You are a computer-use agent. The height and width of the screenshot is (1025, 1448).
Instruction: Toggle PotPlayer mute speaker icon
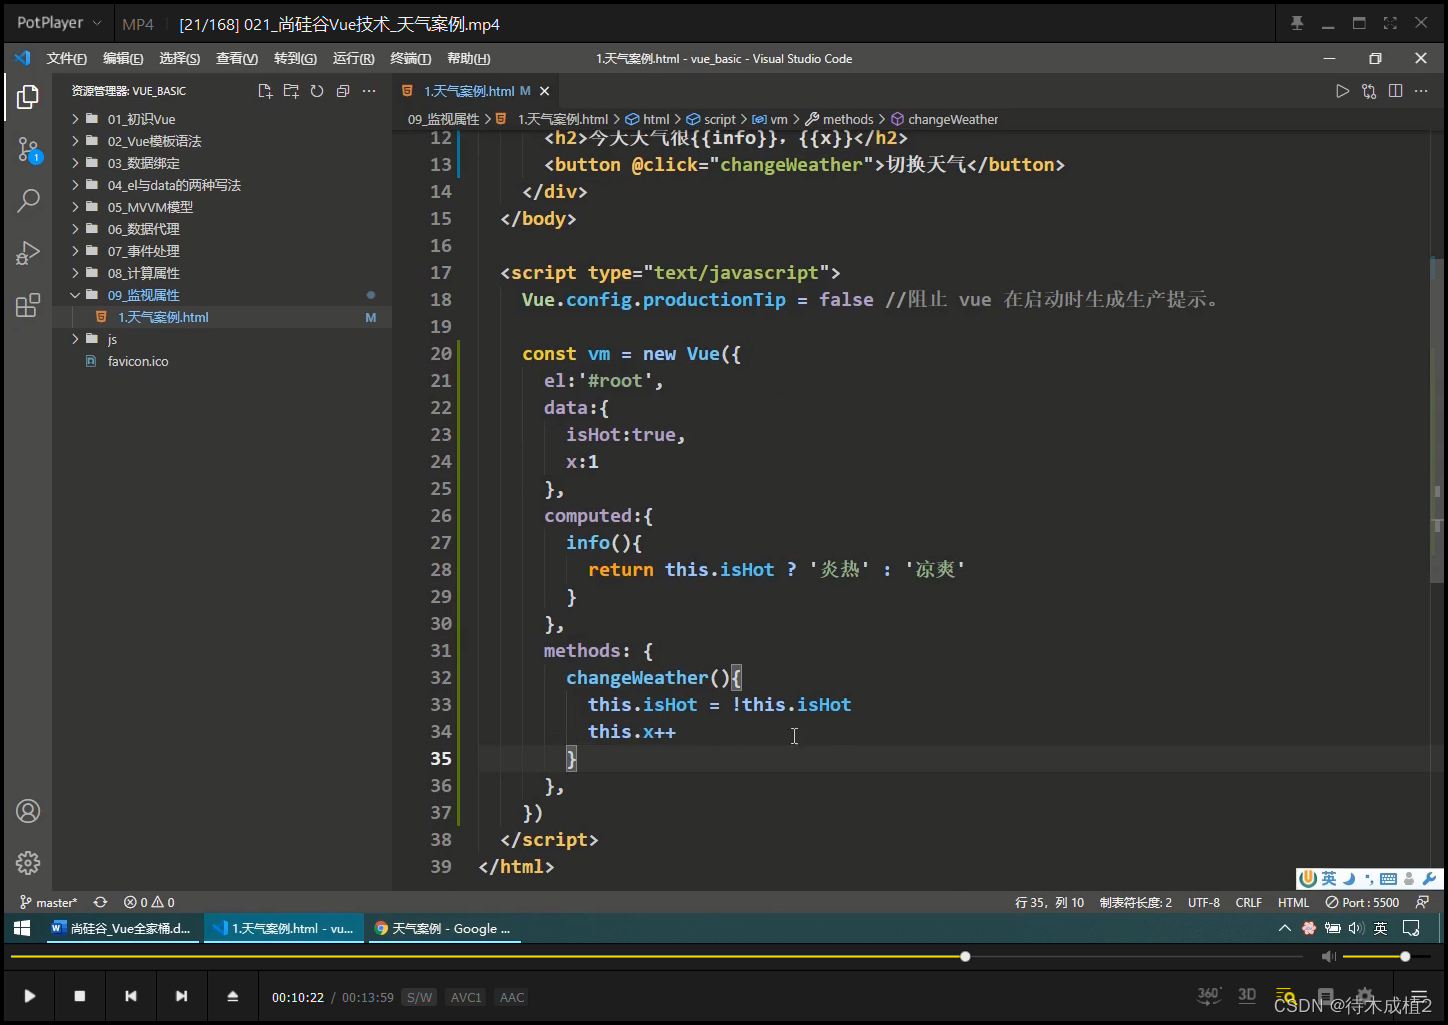pyautogui.click(x=1328, y=957)
